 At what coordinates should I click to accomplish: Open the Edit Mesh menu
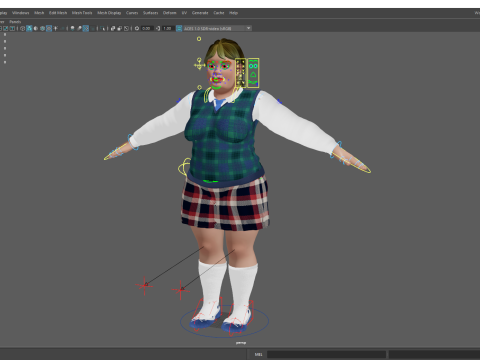point(58,13)
